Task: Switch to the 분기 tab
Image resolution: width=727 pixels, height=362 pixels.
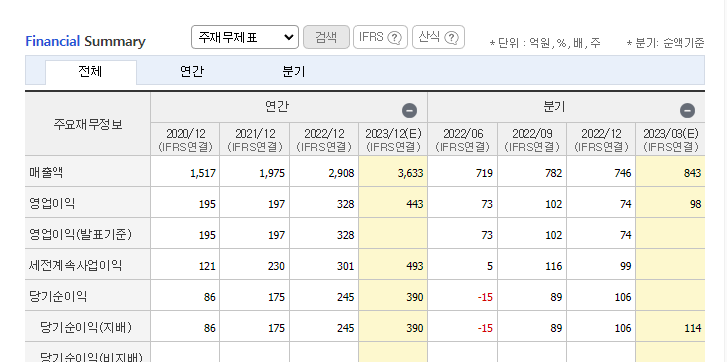Action: [x=293, y=72]
